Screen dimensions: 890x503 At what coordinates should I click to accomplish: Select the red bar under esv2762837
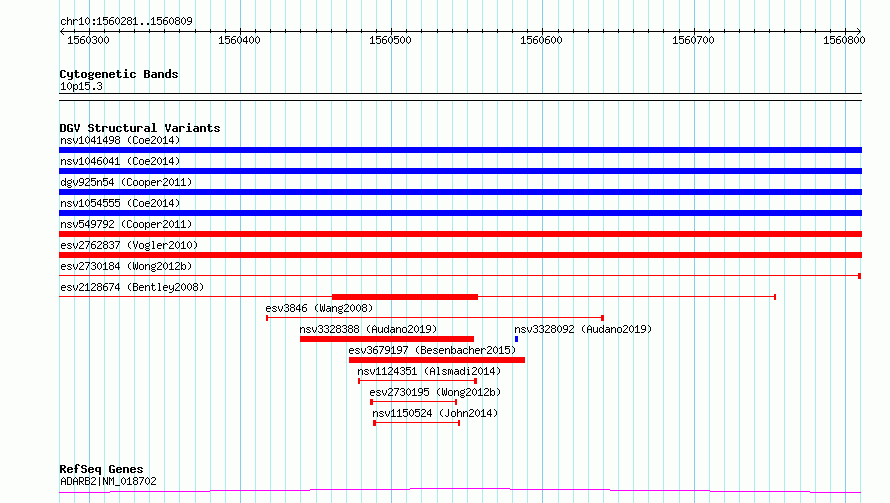point(460,255)
